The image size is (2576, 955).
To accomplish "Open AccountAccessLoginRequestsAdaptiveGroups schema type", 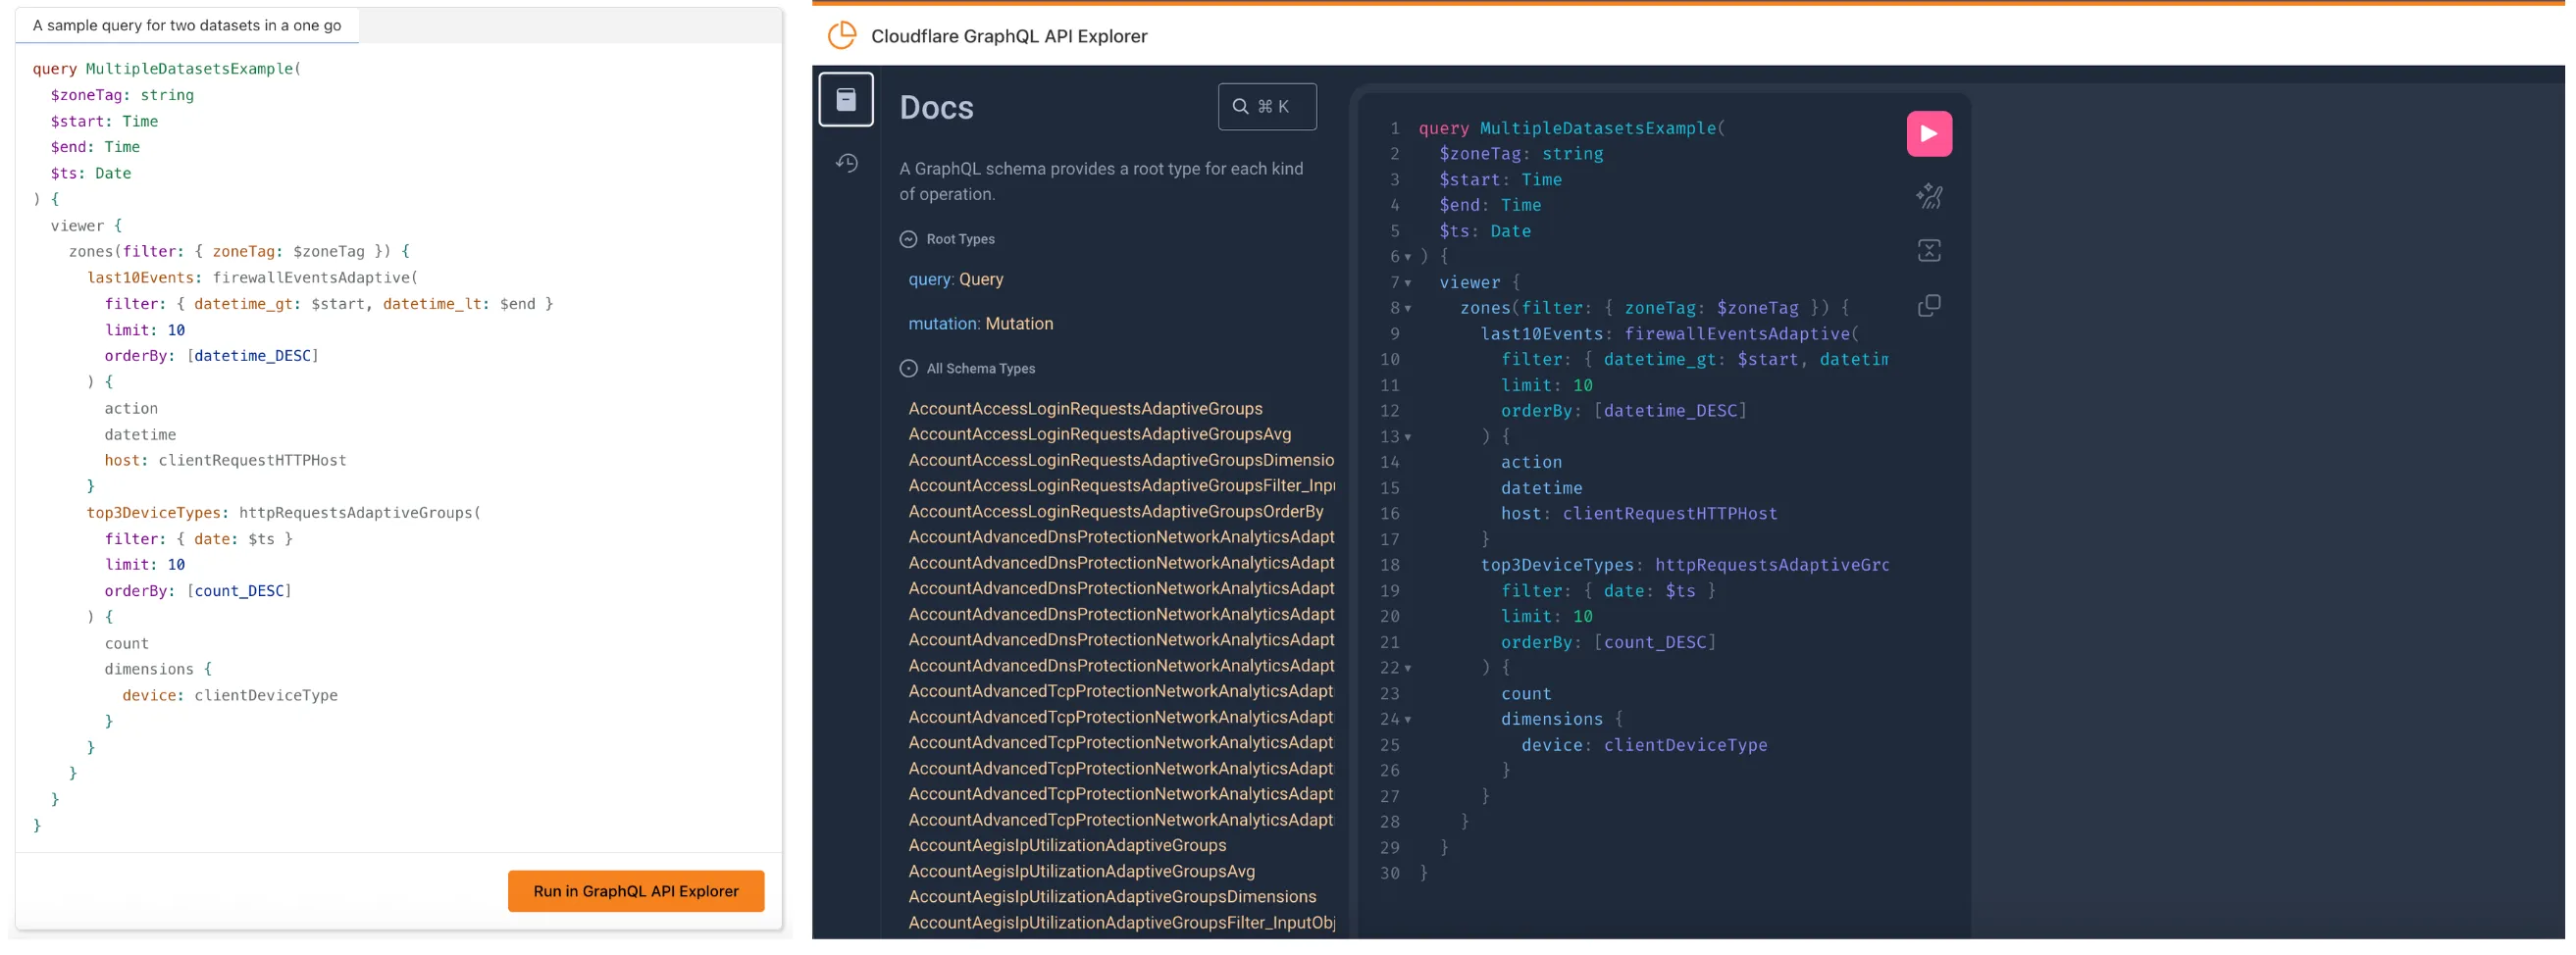I will tap(1084, 408).
